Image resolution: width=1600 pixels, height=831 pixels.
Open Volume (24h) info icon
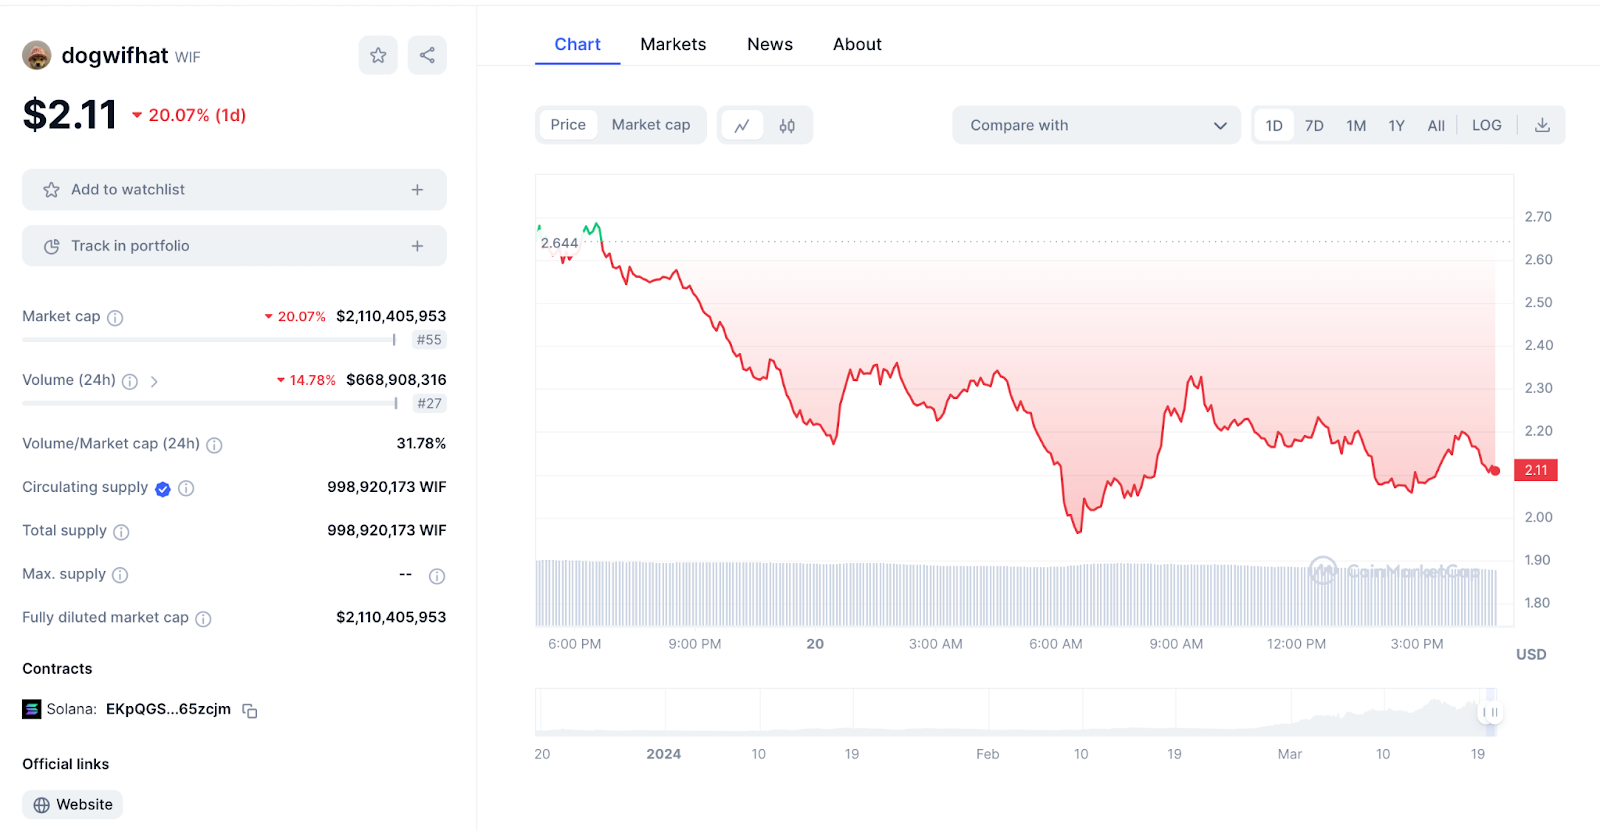point(130,381)
